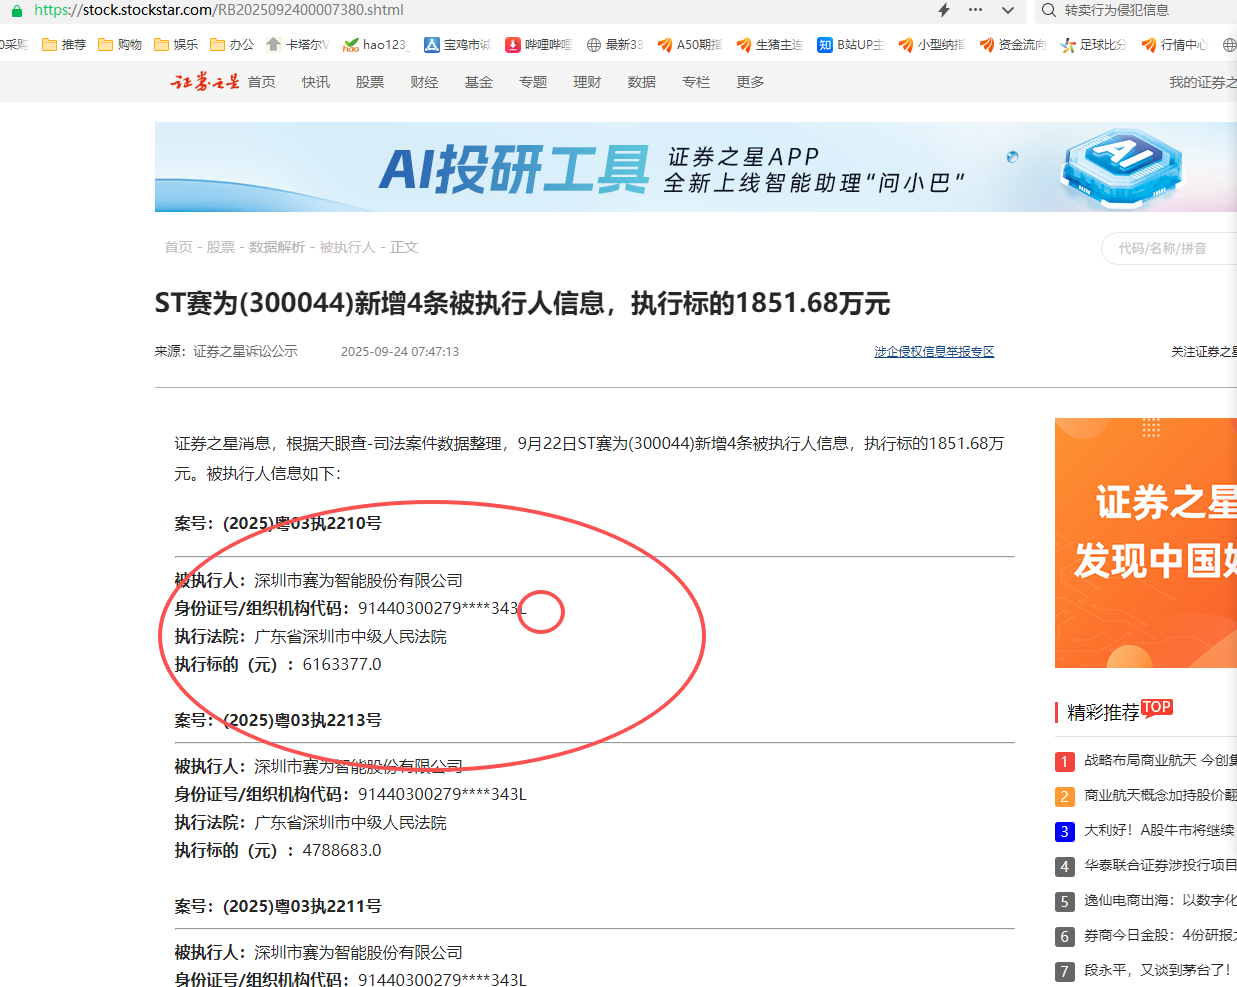Click the search magnifier icon

tap(1049, 10)
